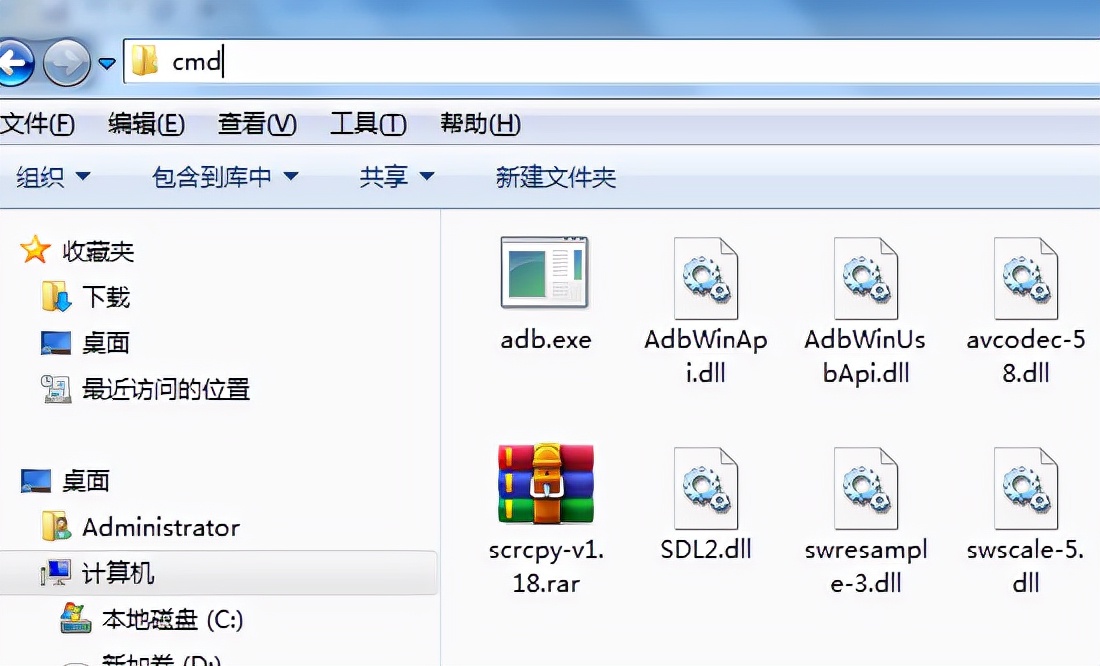The height and width of the screenshot is (666, 1100).
Task: Select the SDL2.dll file icon
Action: 706,488
